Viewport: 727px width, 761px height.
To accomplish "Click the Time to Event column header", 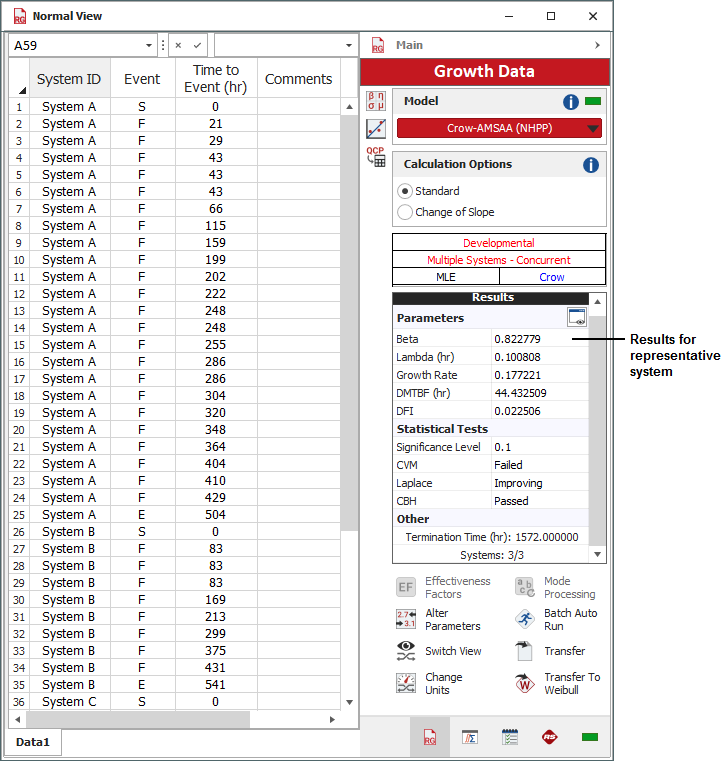I will [x=216, y=78].
